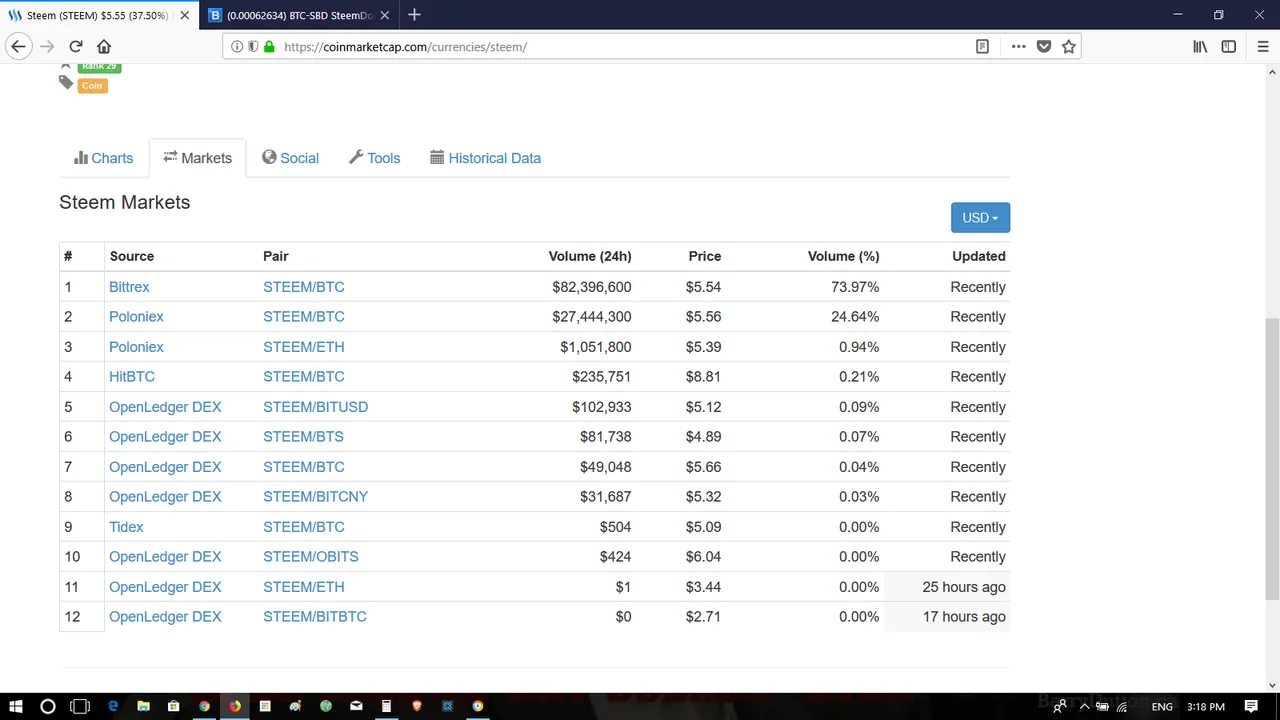Open the Bittrex source link

129,287
